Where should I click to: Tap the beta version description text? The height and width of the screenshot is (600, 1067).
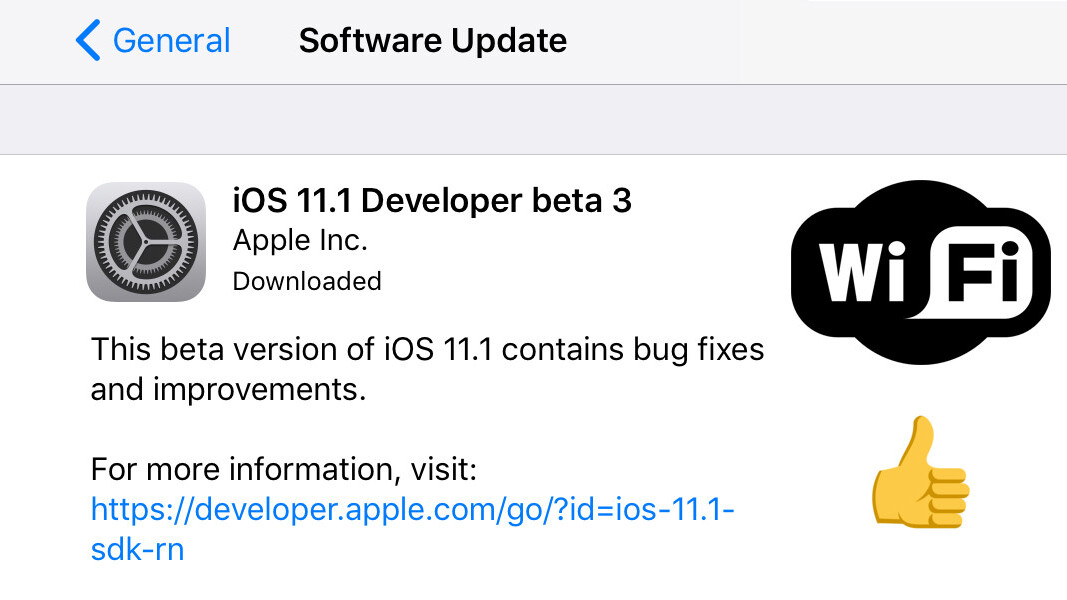click(x=427, y=349)
